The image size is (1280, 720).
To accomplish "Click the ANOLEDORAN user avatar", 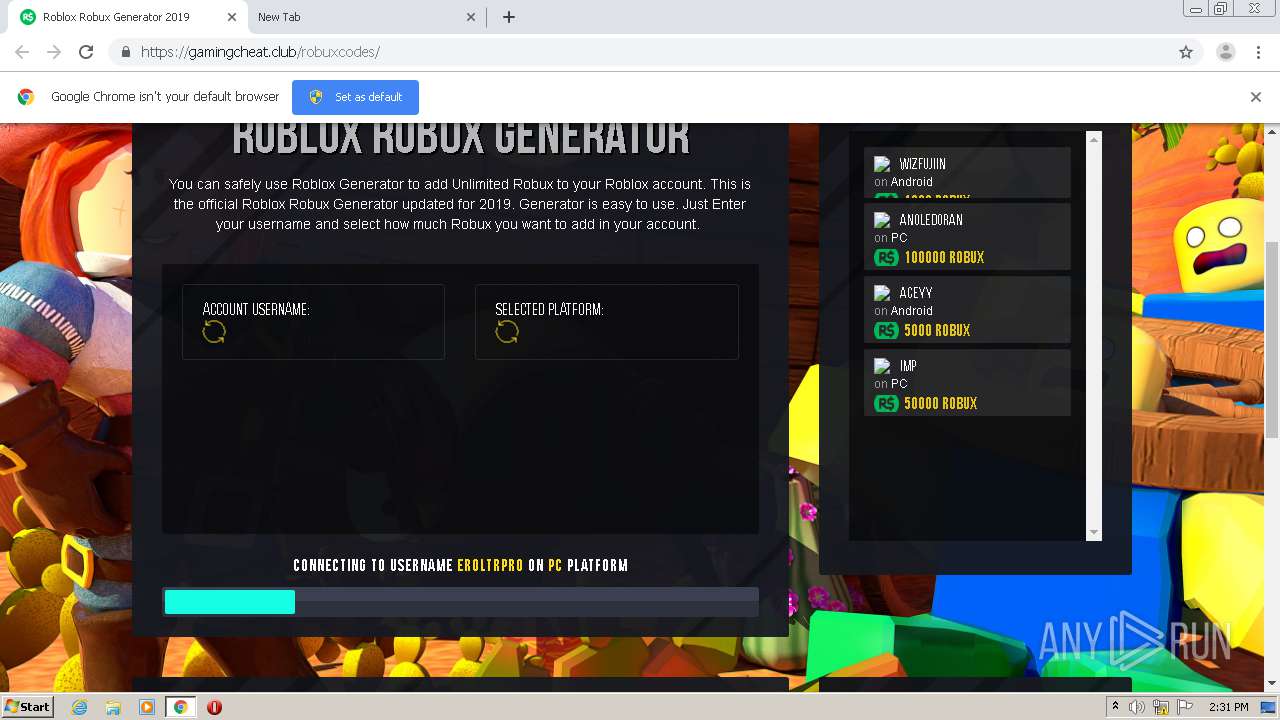I will (883, 220).
